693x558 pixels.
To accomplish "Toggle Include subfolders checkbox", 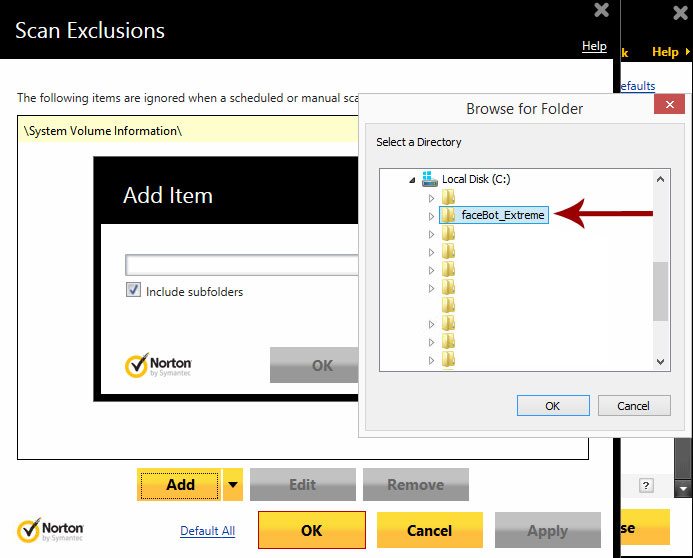I will [x=133, y=290].
